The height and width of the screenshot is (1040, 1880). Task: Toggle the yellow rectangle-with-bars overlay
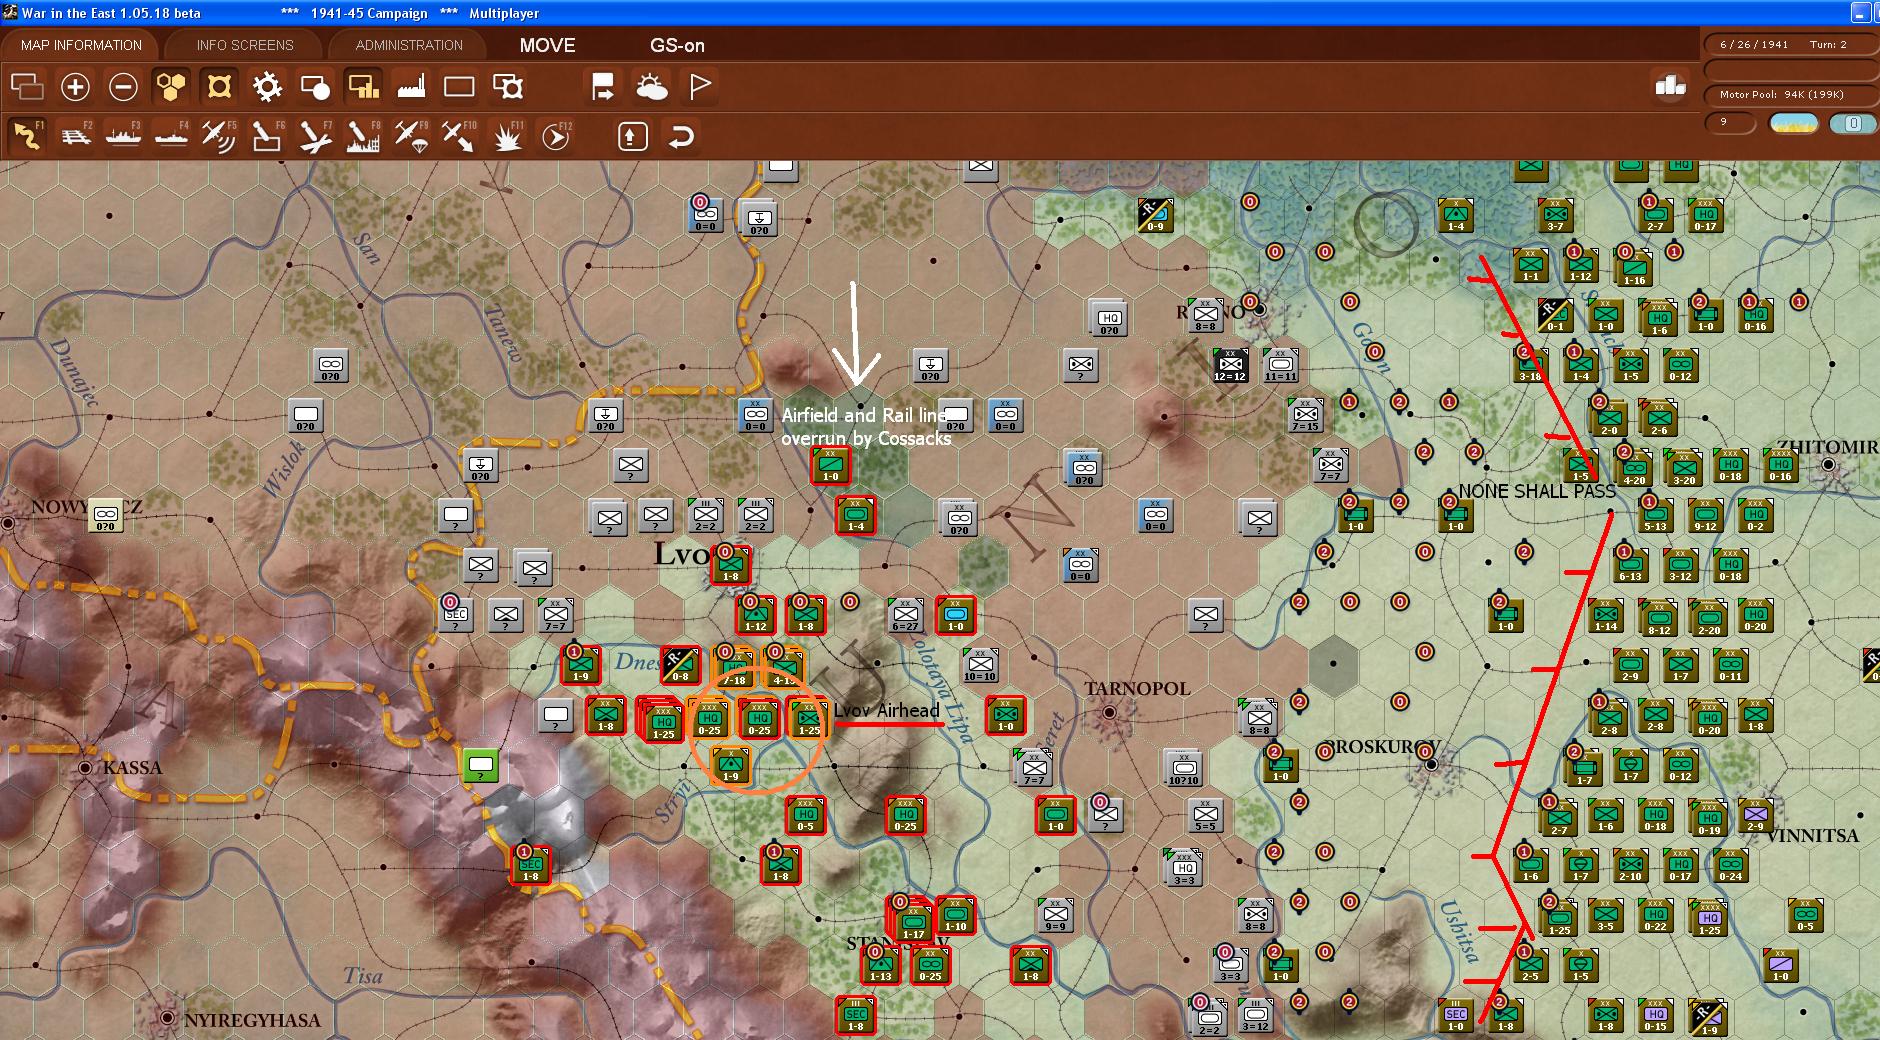coord(363,87)
